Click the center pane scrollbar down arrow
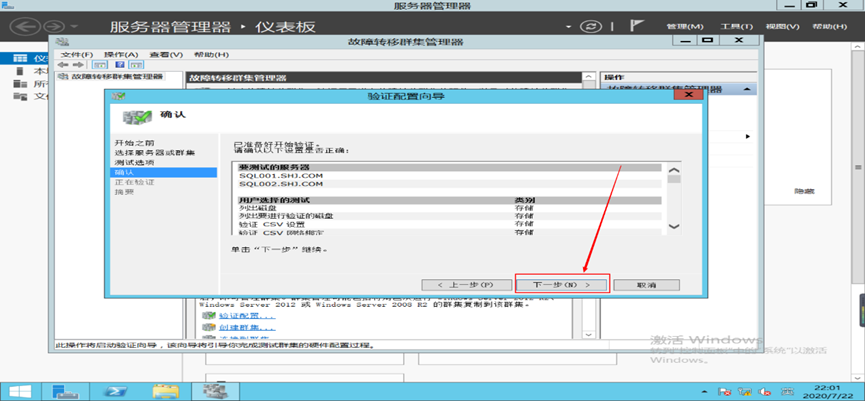 pyautogui.click(x=589, y=335)
